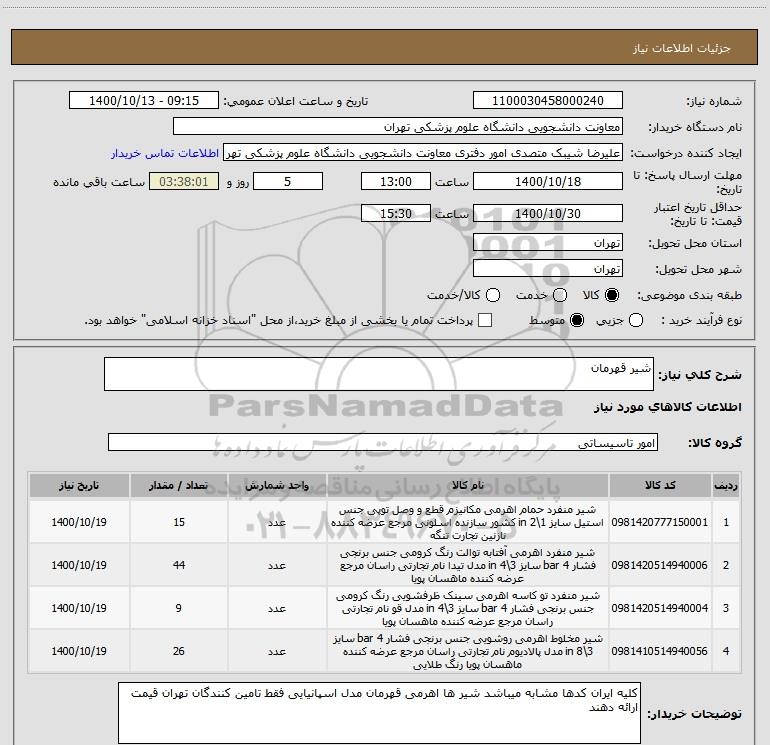Click the need date 1400/10/19 in row 1
The image size is (770, 745).
pyautogui.click(x=79, y=523)
